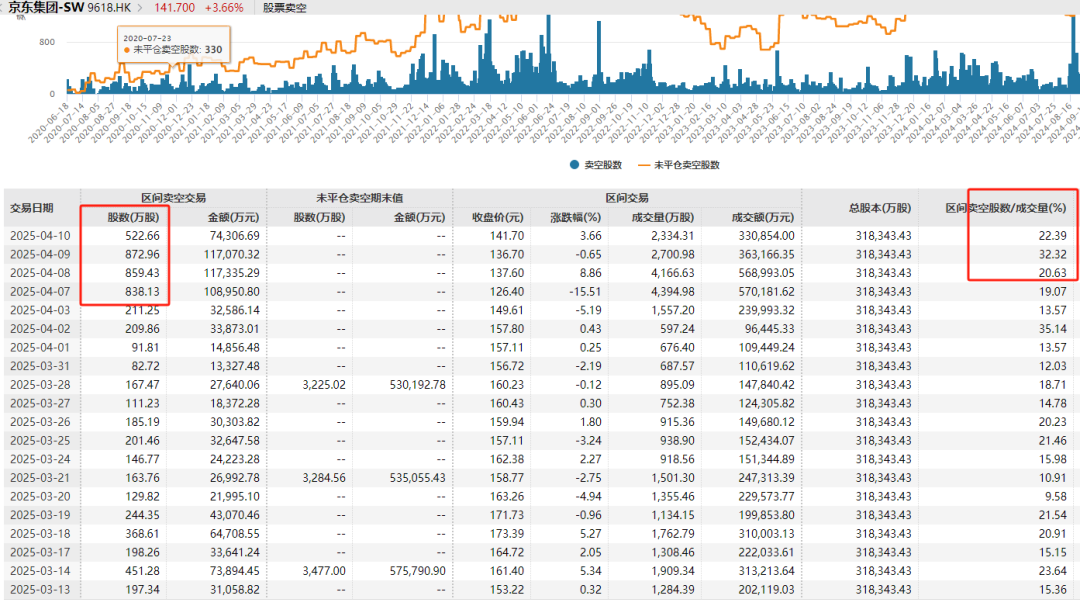Sort by the 涨跌幅(%) column header
The image size is (1080, 606).
click(x=576, y=218)
